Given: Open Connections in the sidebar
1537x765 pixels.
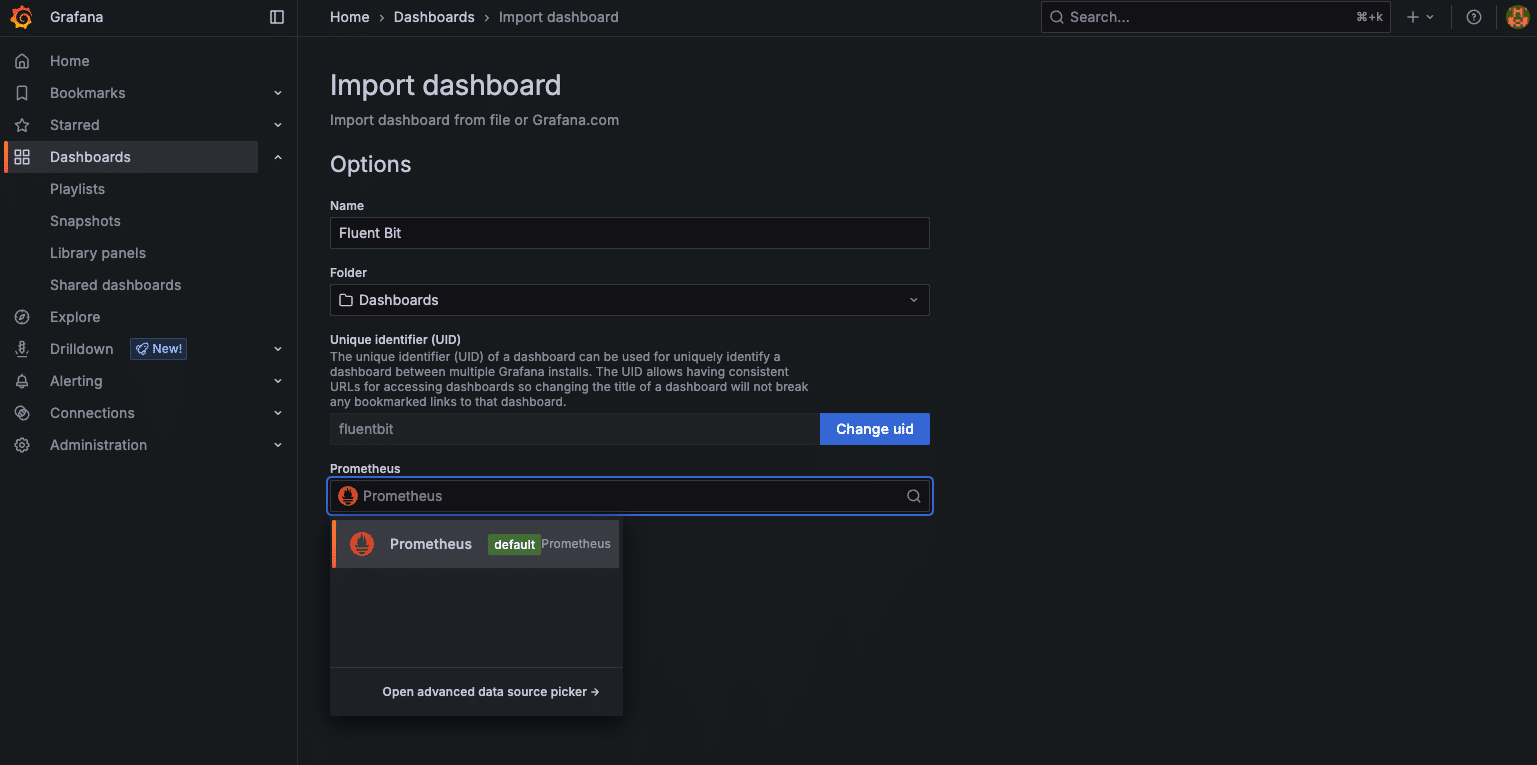Looking at the screenshot, I should (92, 413).
